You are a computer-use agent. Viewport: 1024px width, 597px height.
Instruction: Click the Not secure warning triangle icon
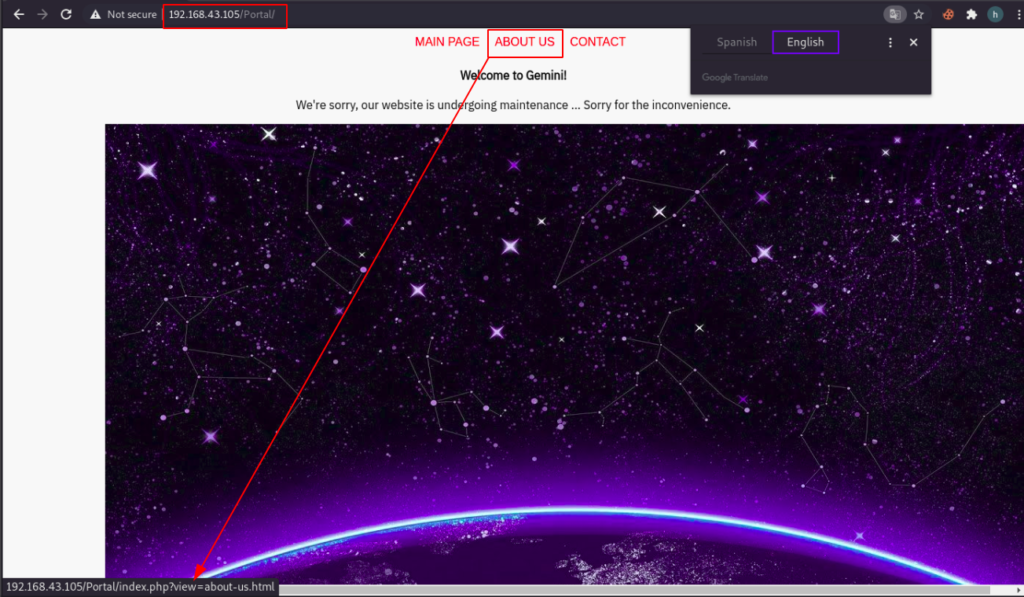click(95, 14)
